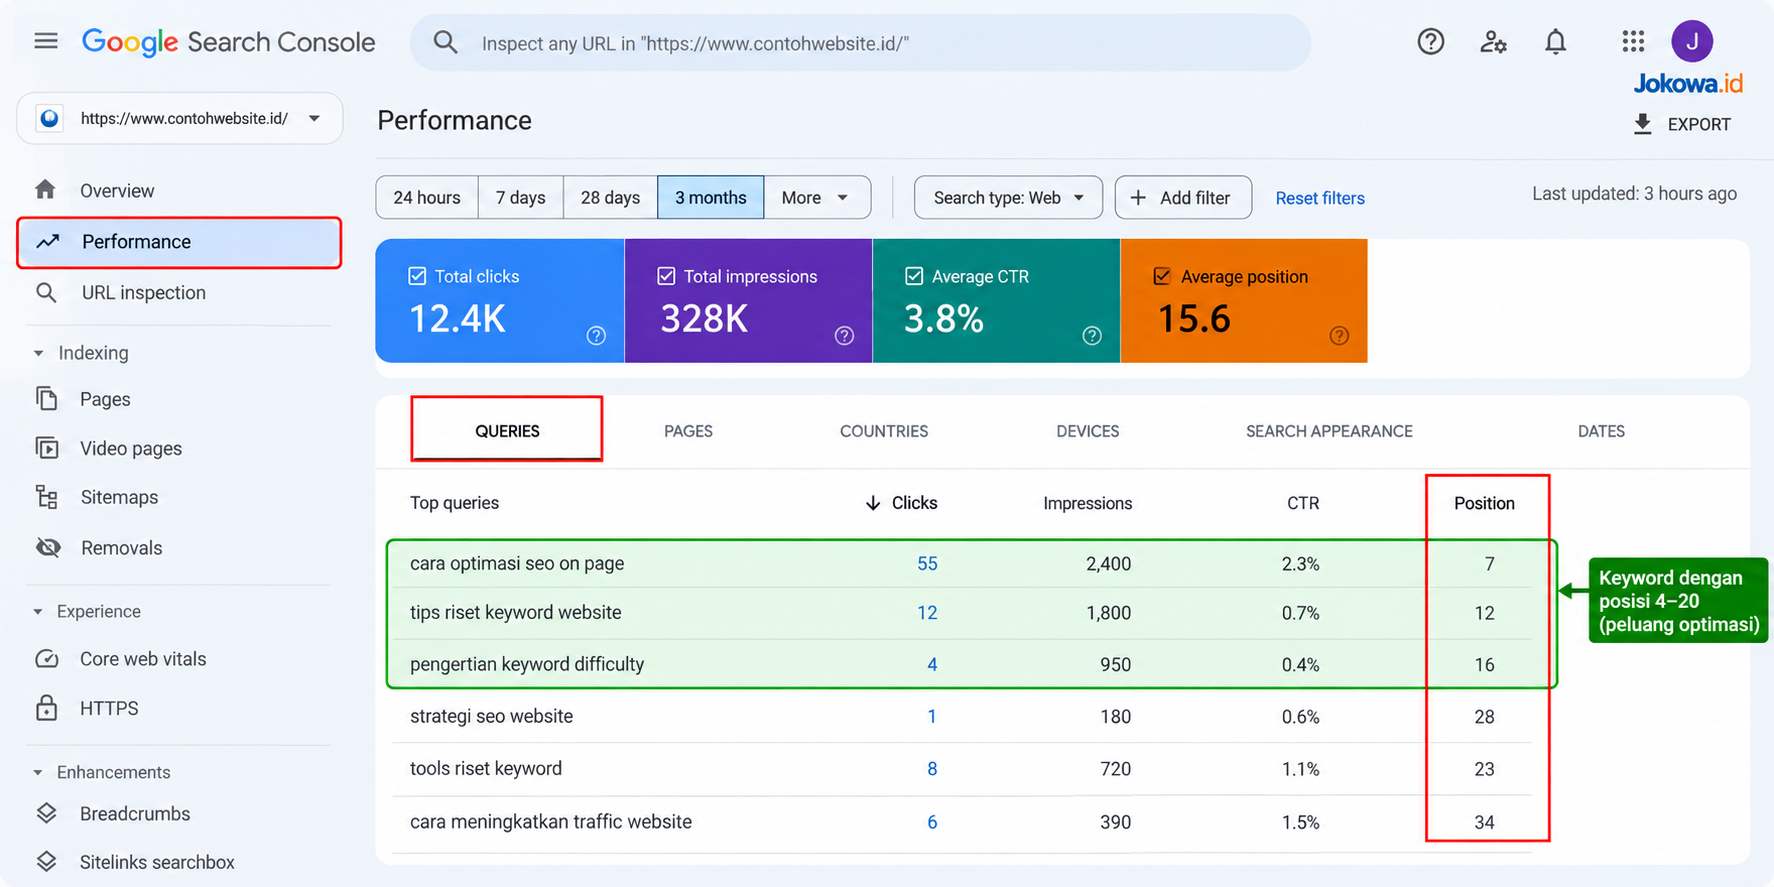The height and width of the screenshot is (887, 1774).
Task: Switch to the Search Appearance tab
Action: [x=1329, y=431]
